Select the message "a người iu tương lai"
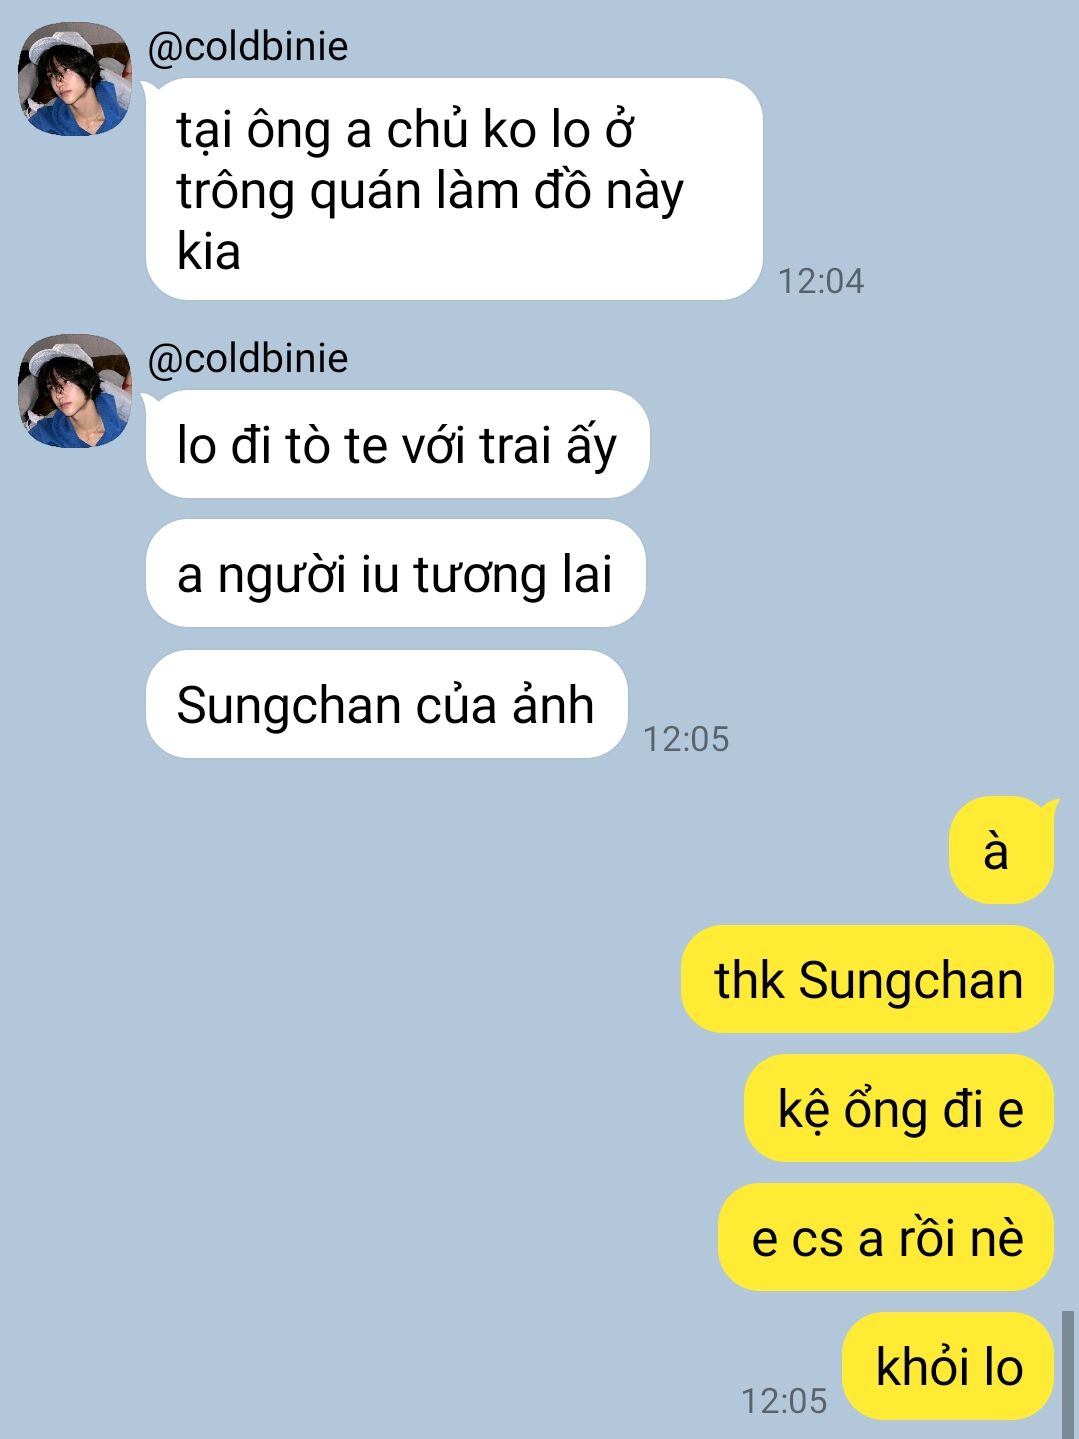The image size is (1079, 1439). click(395, 574)
